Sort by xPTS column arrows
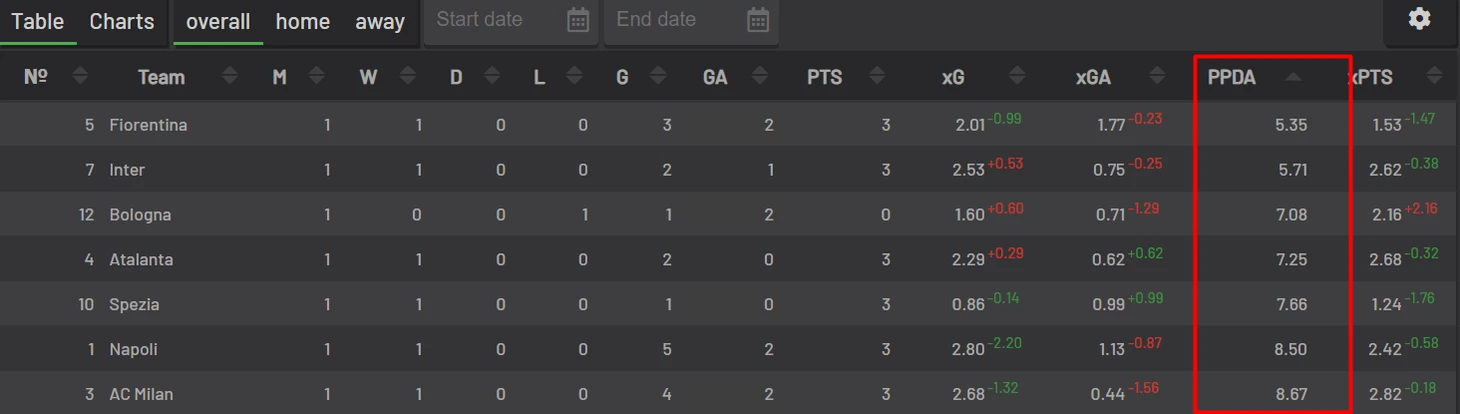Viewport: 1460px width, 414px height. pos(1435,76)
